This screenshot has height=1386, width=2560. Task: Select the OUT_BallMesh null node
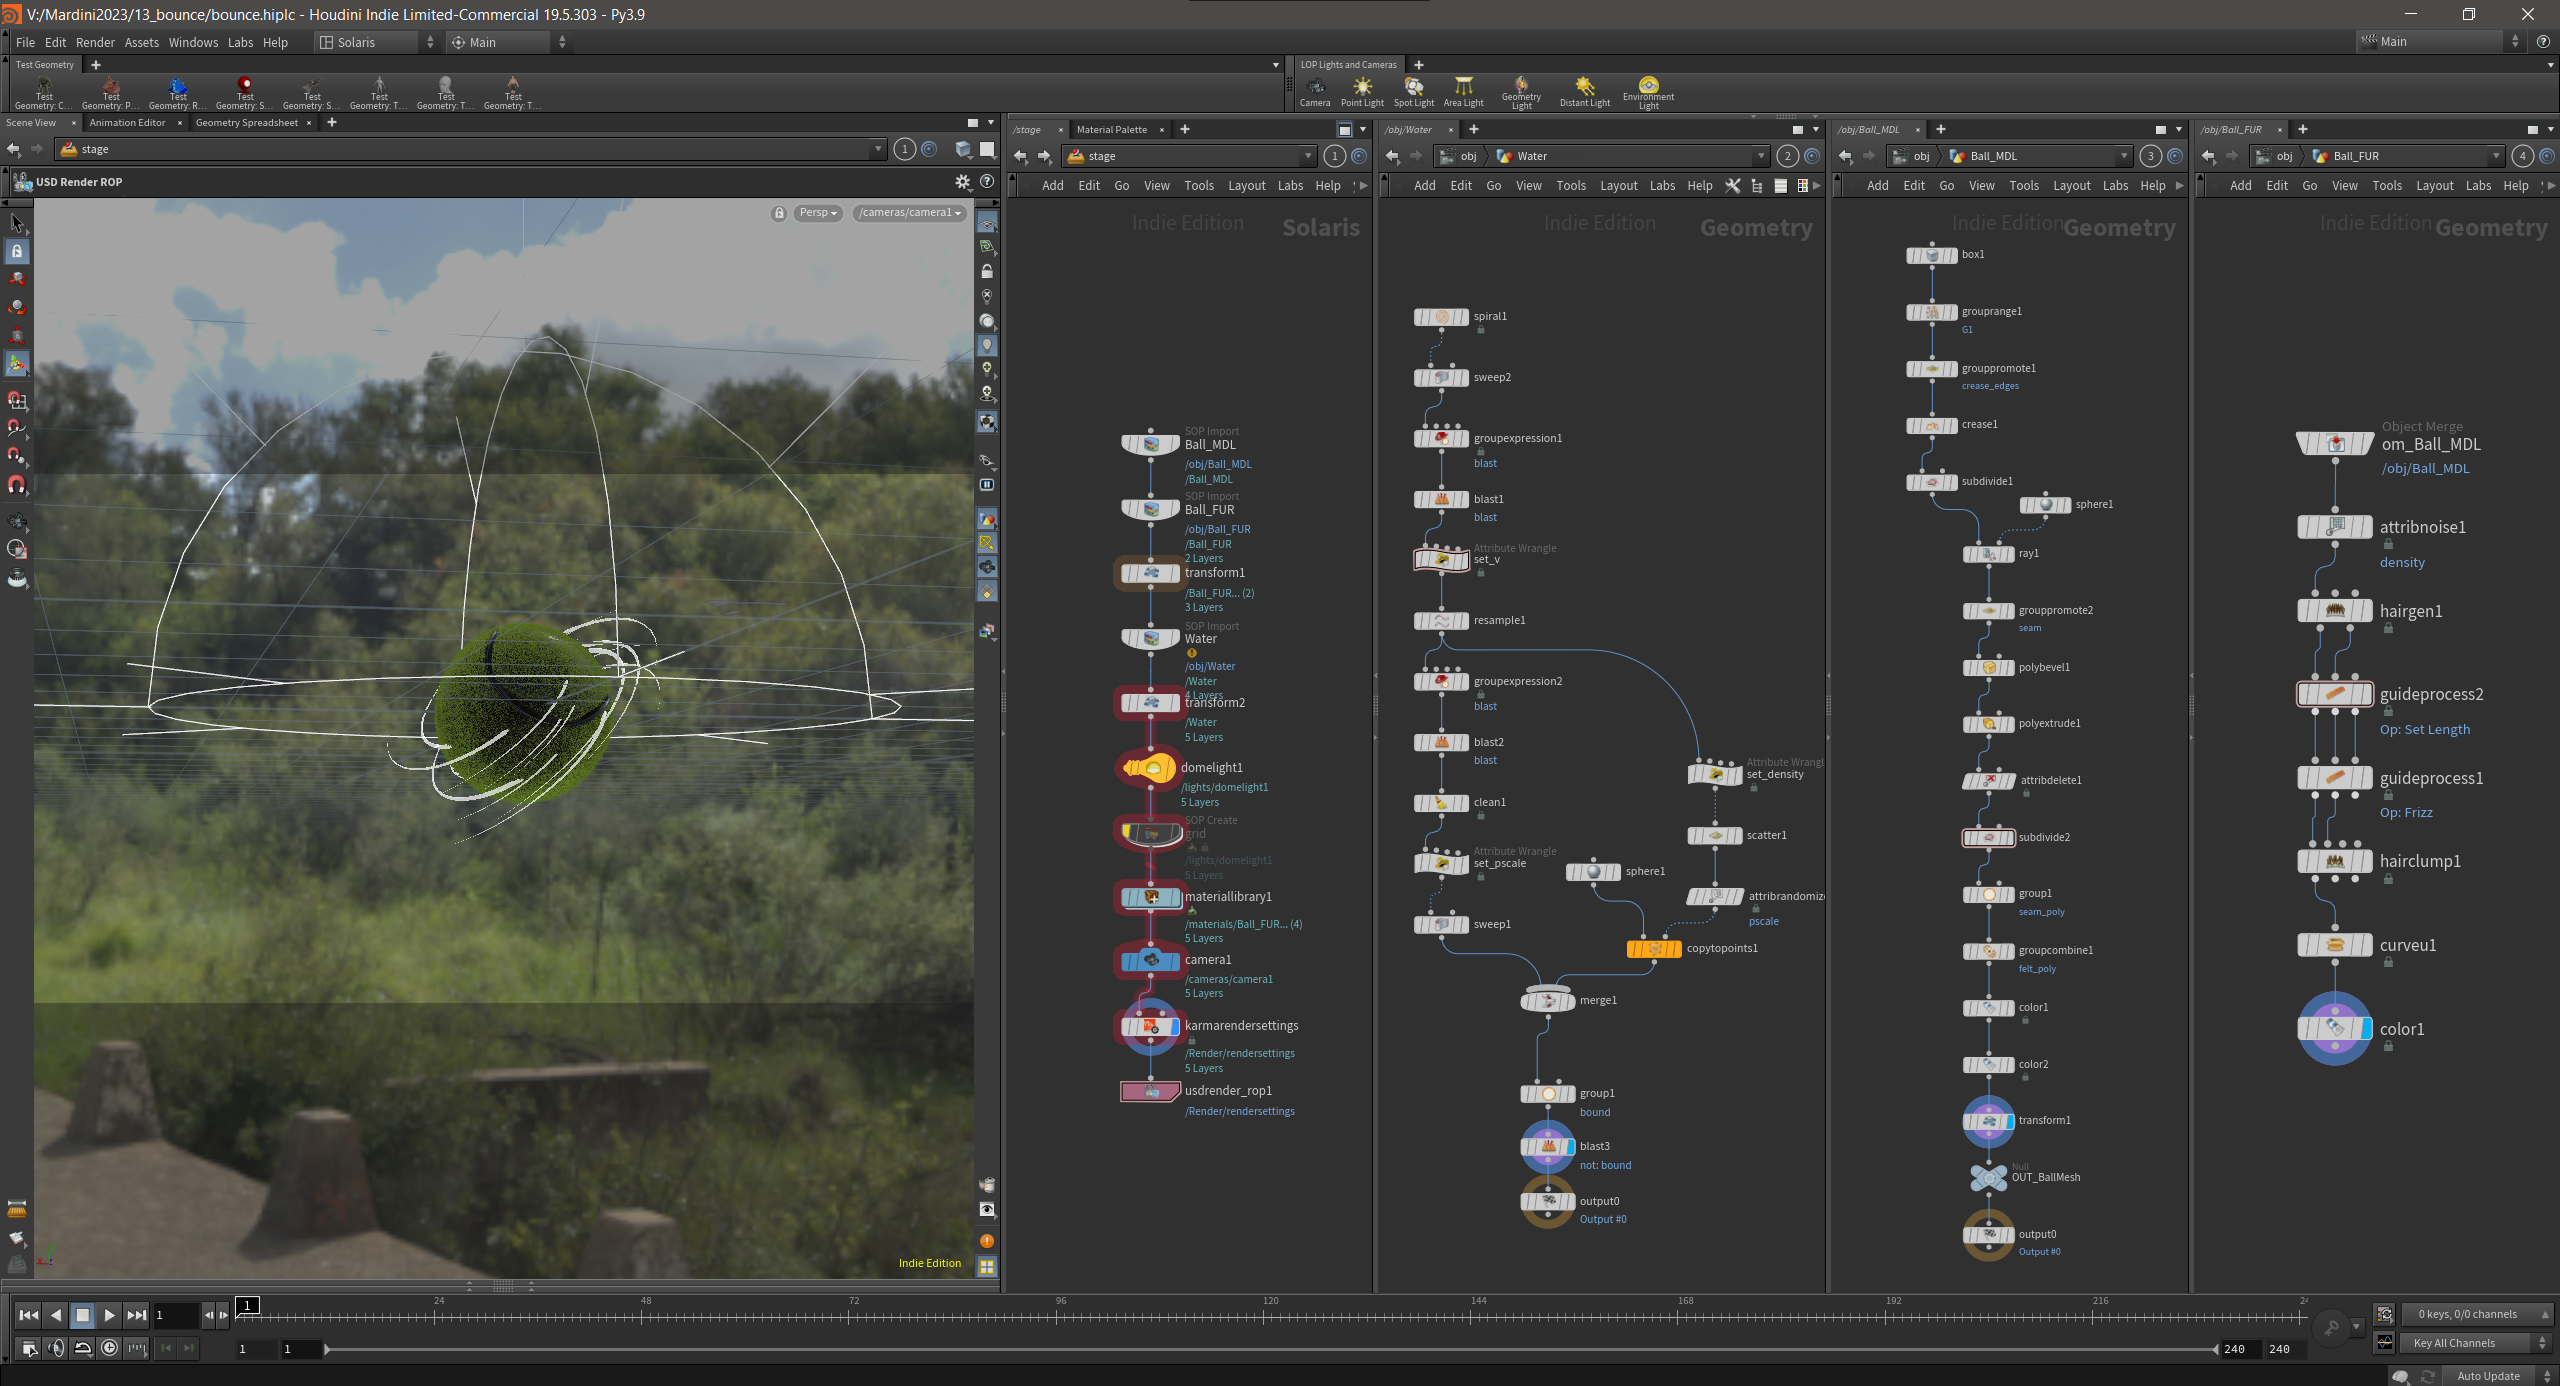click(x=1988, y=1178)
